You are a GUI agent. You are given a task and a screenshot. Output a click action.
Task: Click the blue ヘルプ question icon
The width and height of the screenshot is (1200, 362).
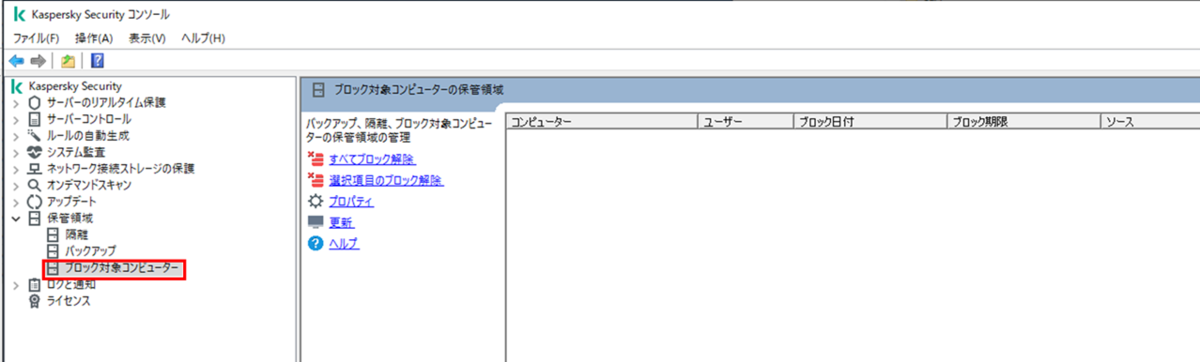pyautogui.click(x=316, y=244)
